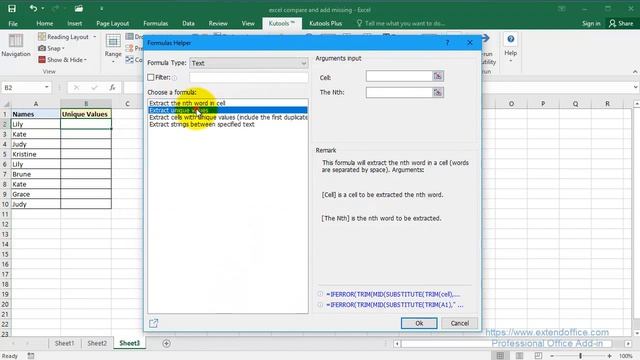Switch to the Insert tab
This screenshot has height=360, width=640.
point(74,23)
